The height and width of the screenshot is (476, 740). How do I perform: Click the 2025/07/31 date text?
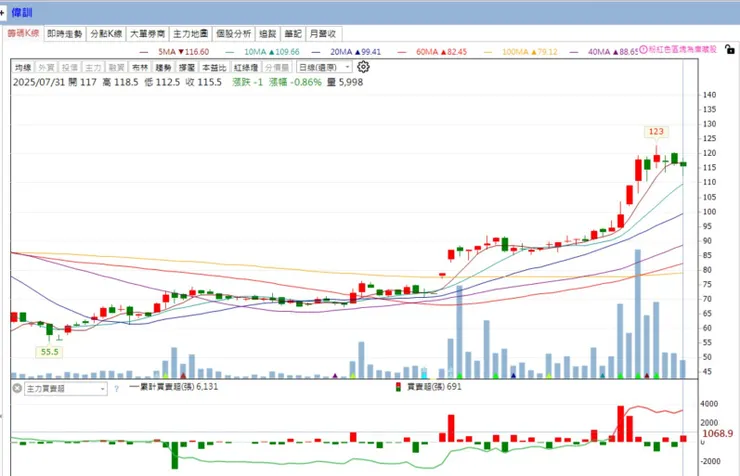(38, 82)
